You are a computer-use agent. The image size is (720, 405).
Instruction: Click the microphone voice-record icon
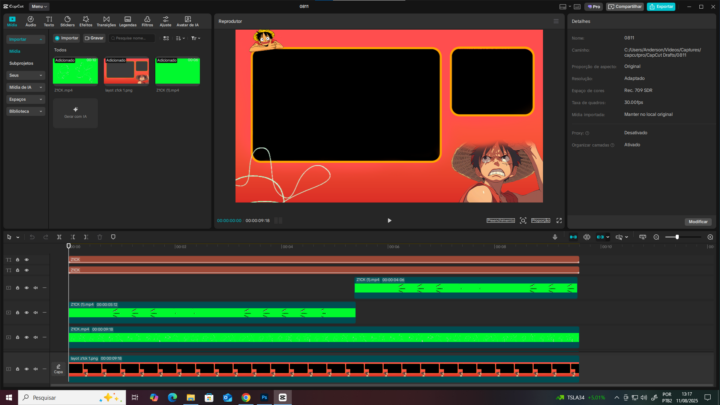[x=555, y=237]
